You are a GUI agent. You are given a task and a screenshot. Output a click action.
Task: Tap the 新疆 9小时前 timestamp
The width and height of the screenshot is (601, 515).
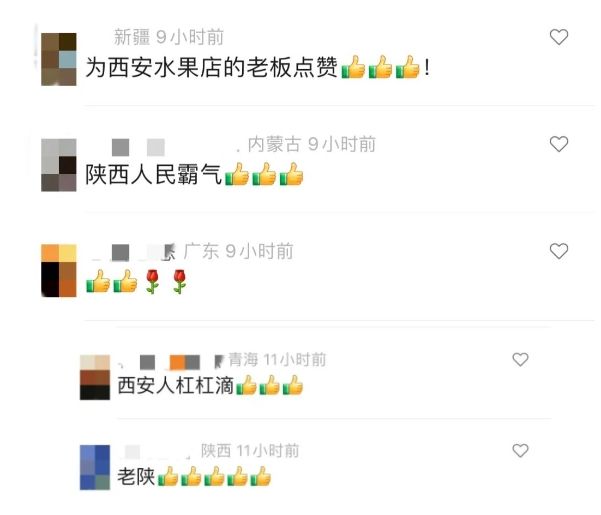pyautogui.click(x=169, y=37)
